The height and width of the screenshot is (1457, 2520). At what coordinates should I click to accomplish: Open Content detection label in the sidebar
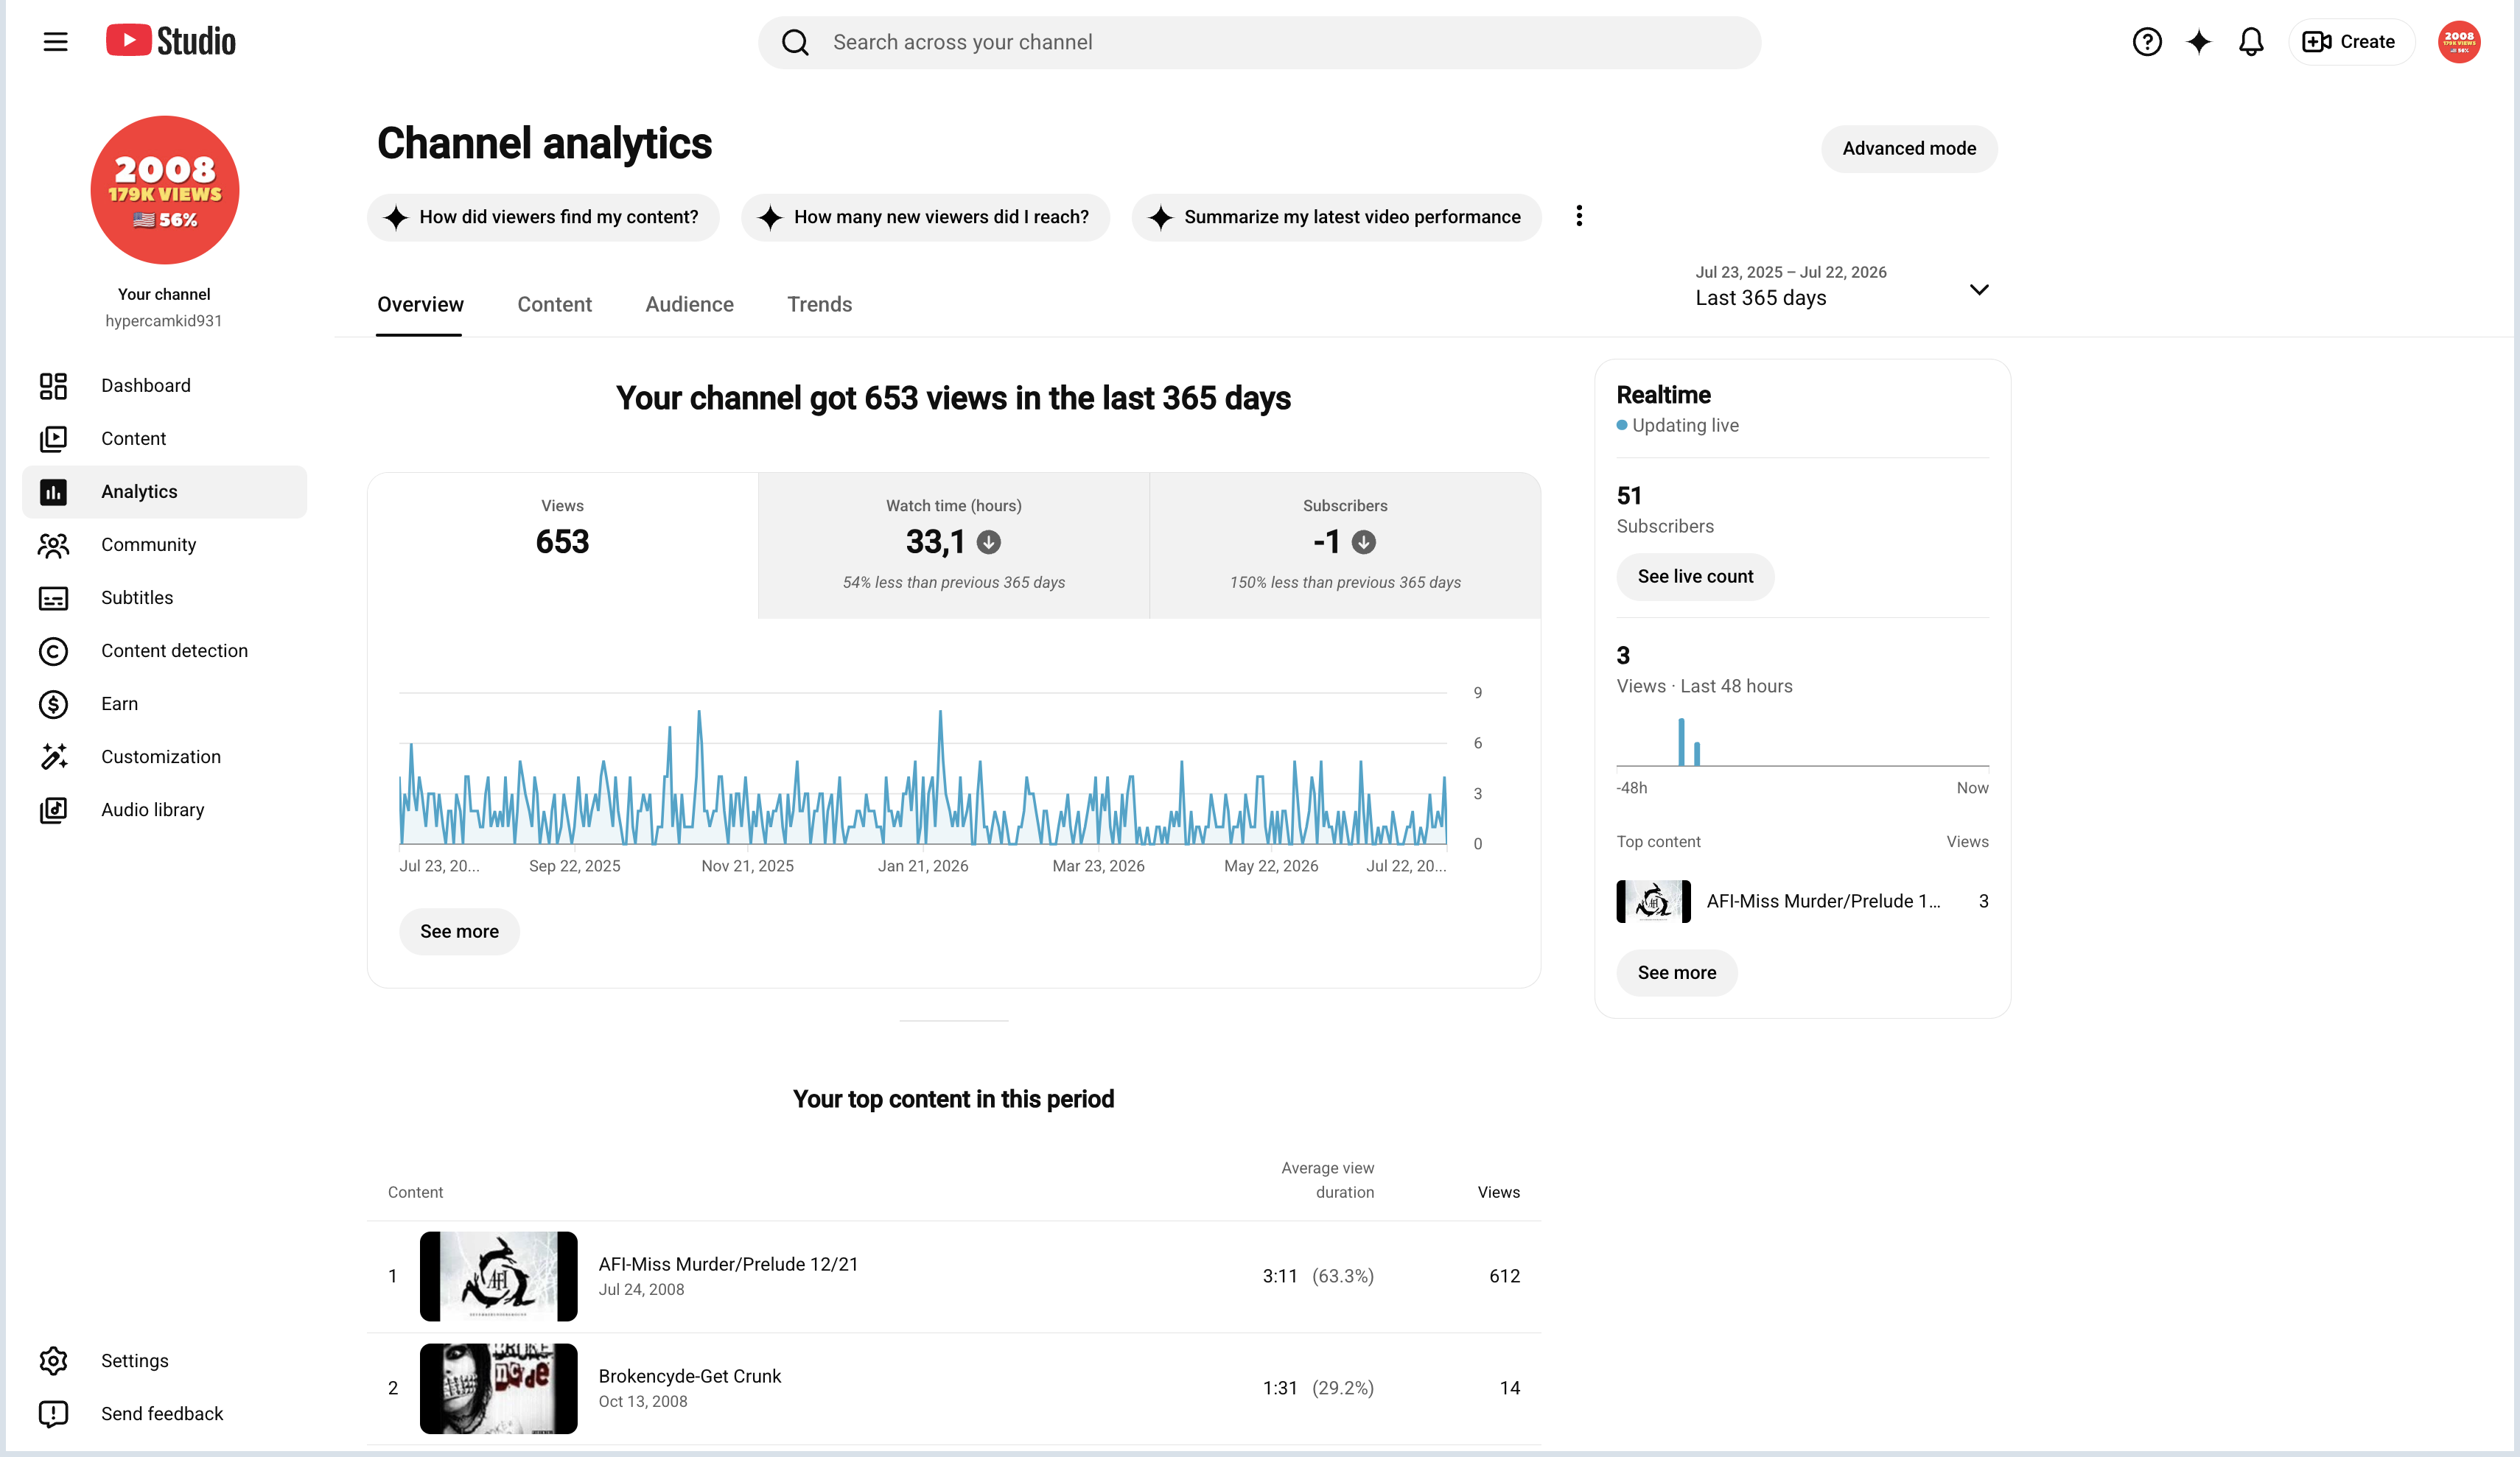pyautogui.click(x=174, y=651)
